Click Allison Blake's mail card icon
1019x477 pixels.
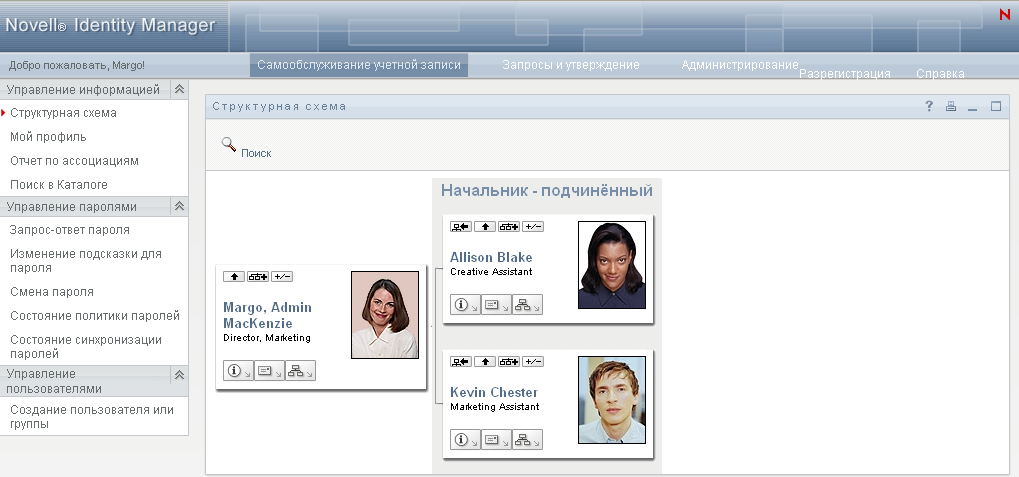point(496,304)
